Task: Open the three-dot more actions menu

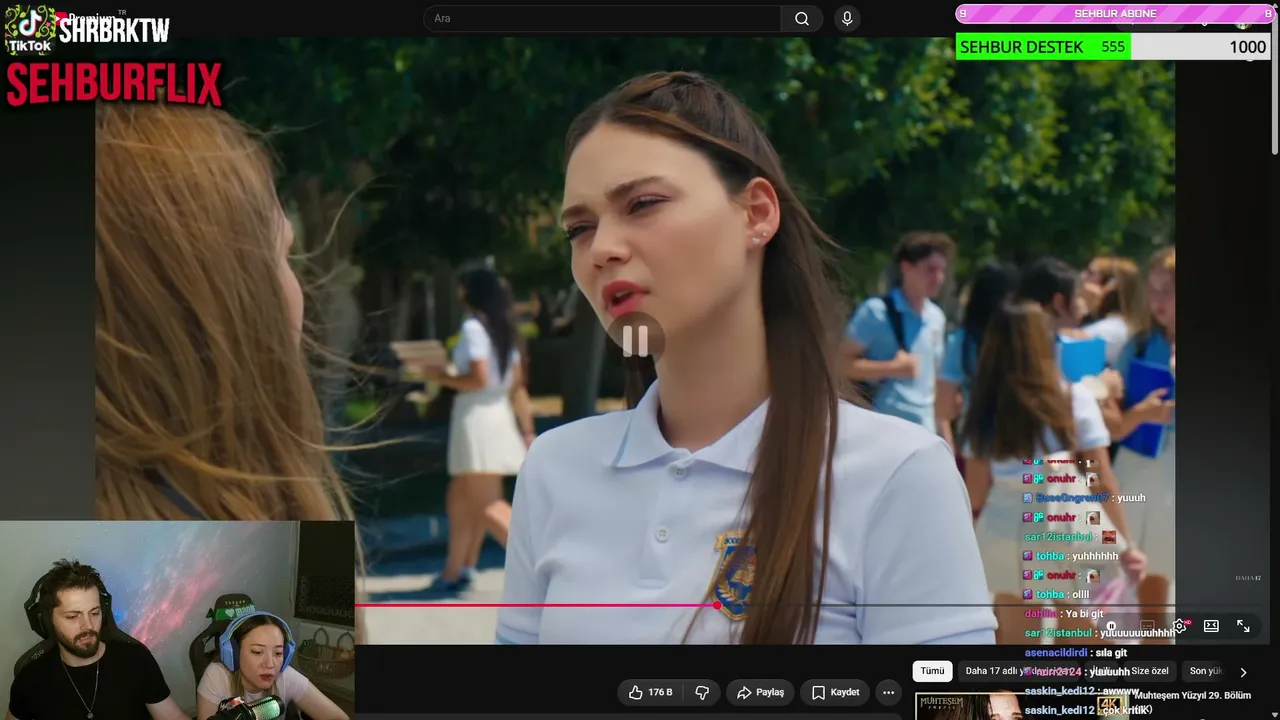Action: coord(888,692)
